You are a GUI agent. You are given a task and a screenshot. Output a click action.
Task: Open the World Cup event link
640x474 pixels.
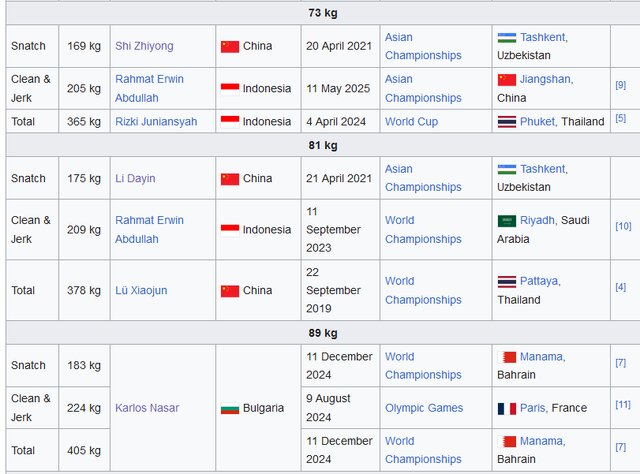point(411,122)
